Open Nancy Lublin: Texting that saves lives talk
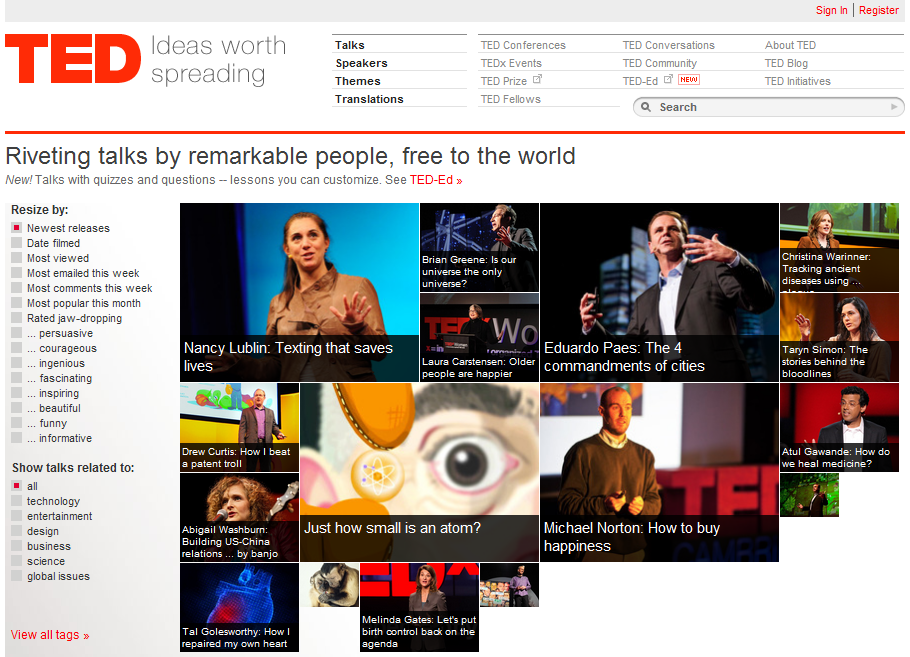 coord(299,292)
